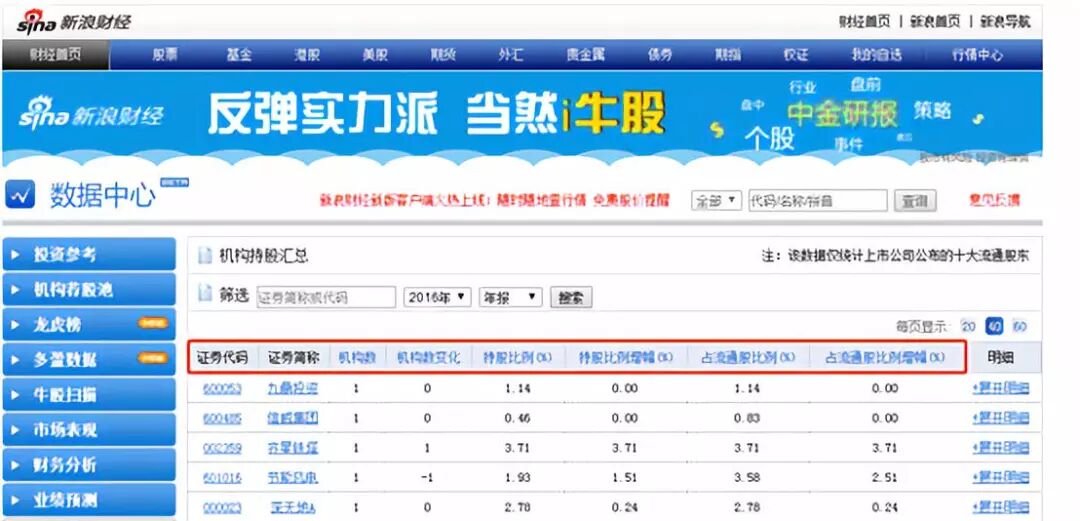Select 外汇 in the navigation bar
Viewport: 1080px width, 521px height.
click(x=510, y=54)
